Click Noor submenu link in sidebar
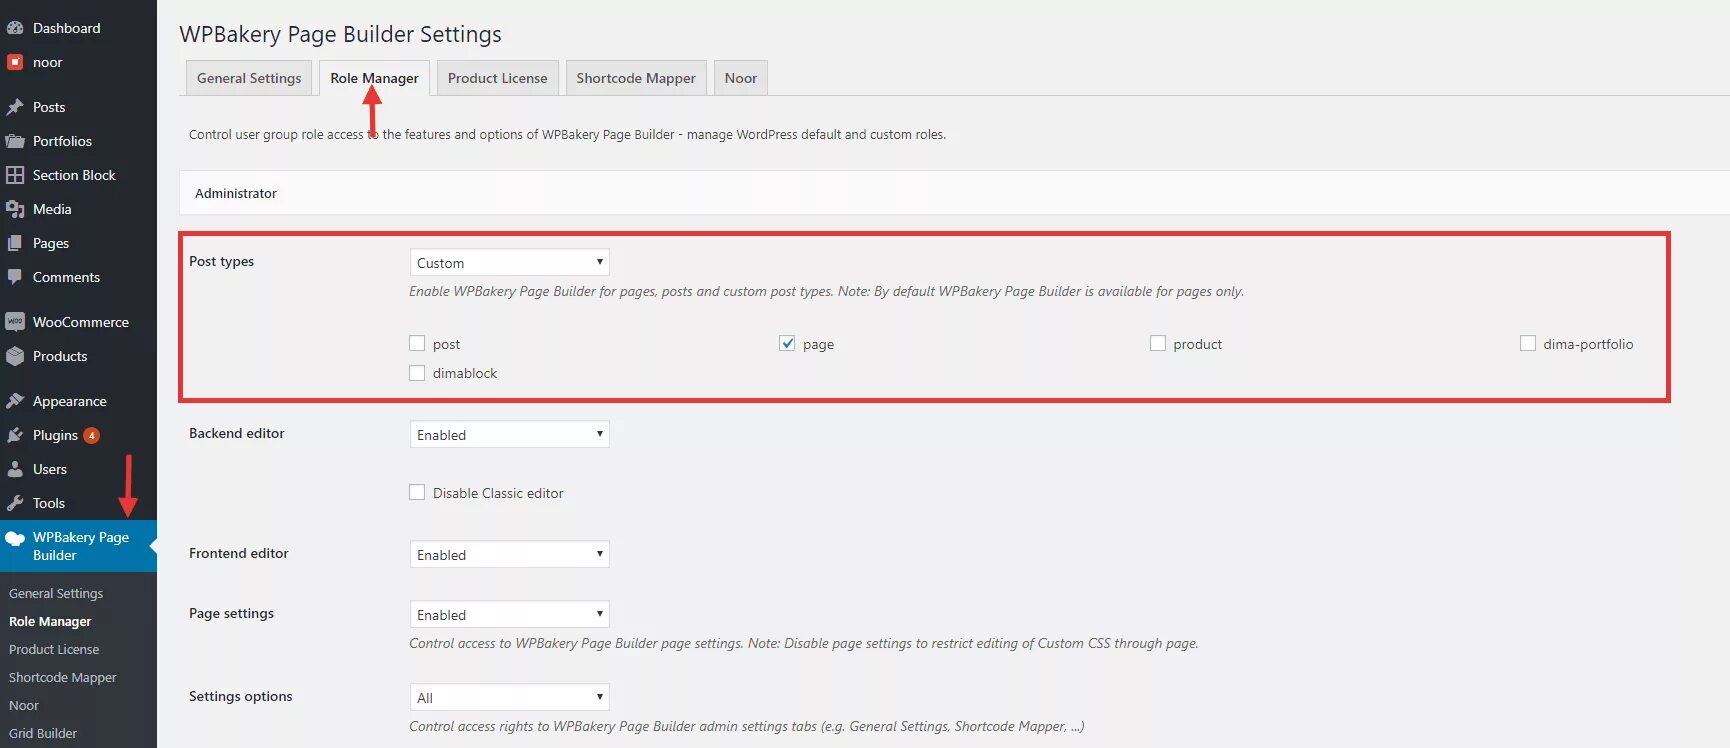Image resolution: width=1730 pixels, height=748 pixels. 24,705
